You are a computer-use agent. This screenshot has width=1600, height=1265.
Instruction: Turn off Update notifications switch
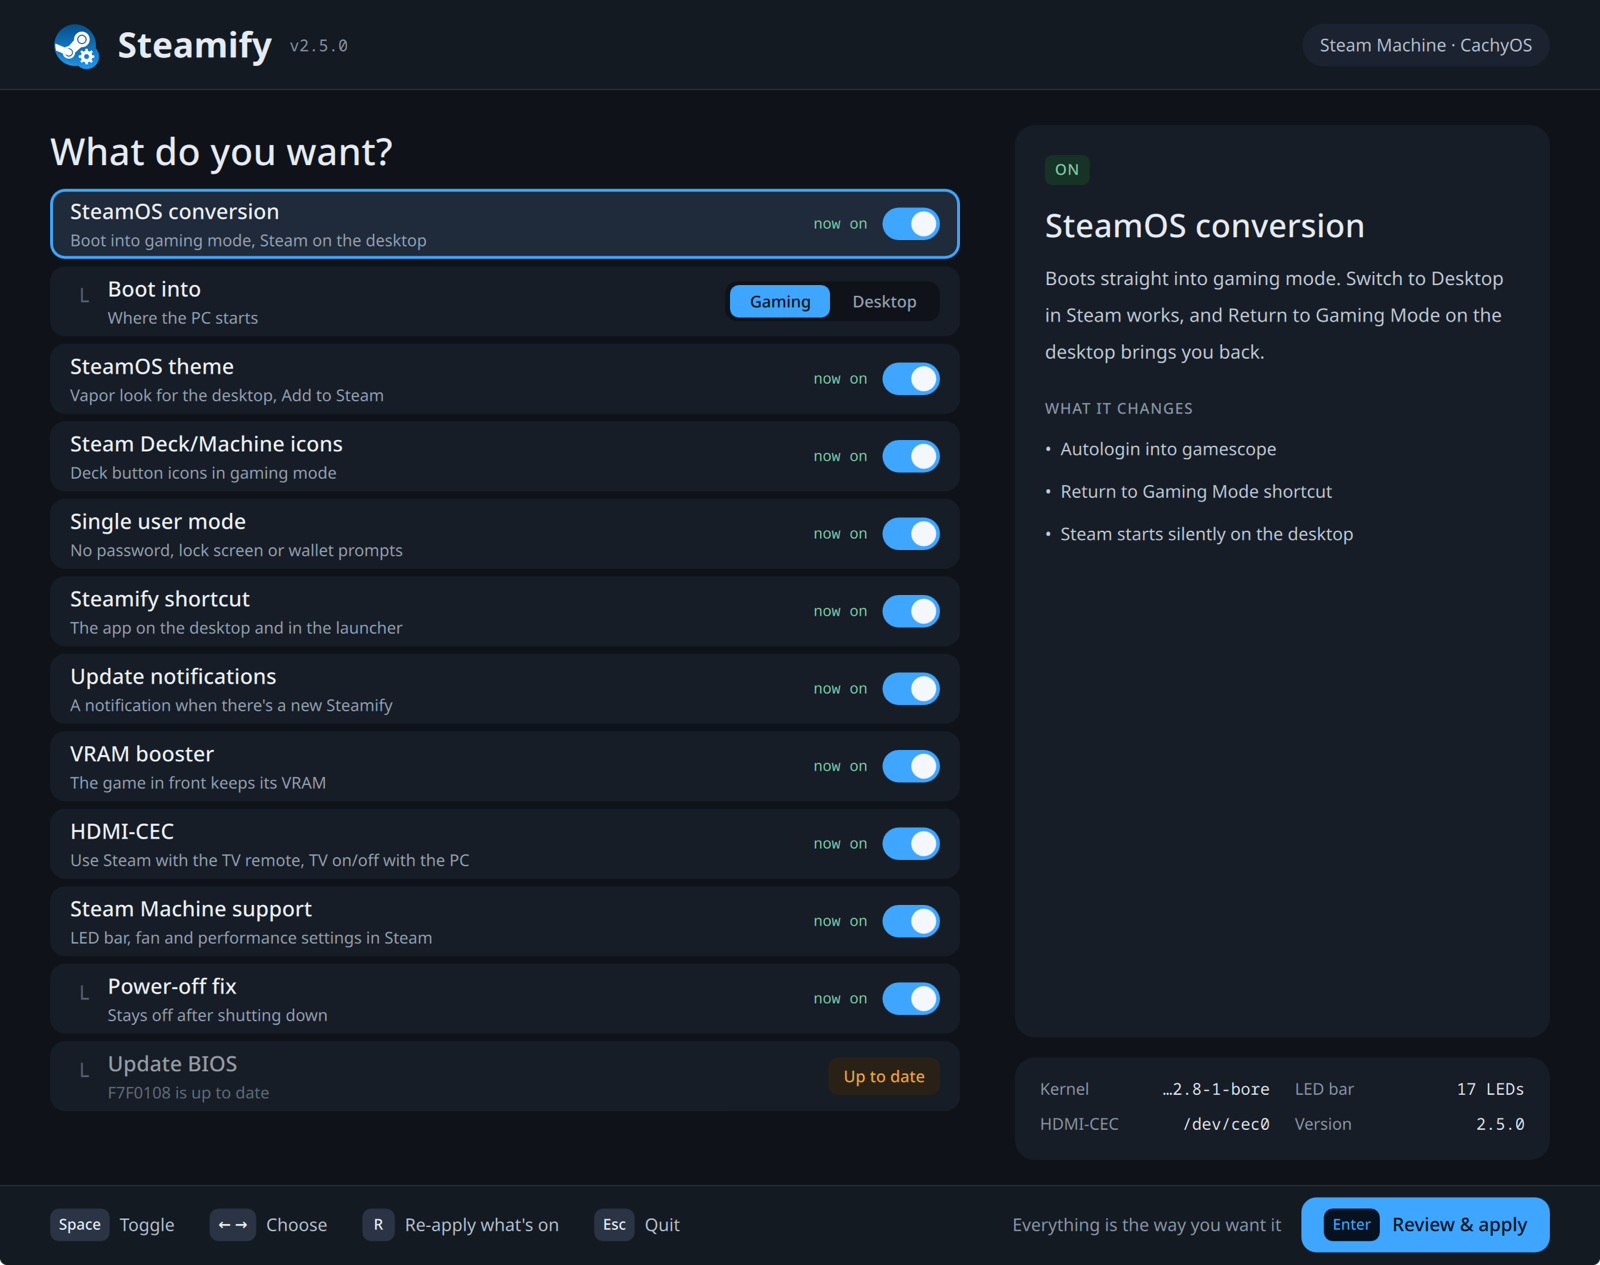(911, 689)
